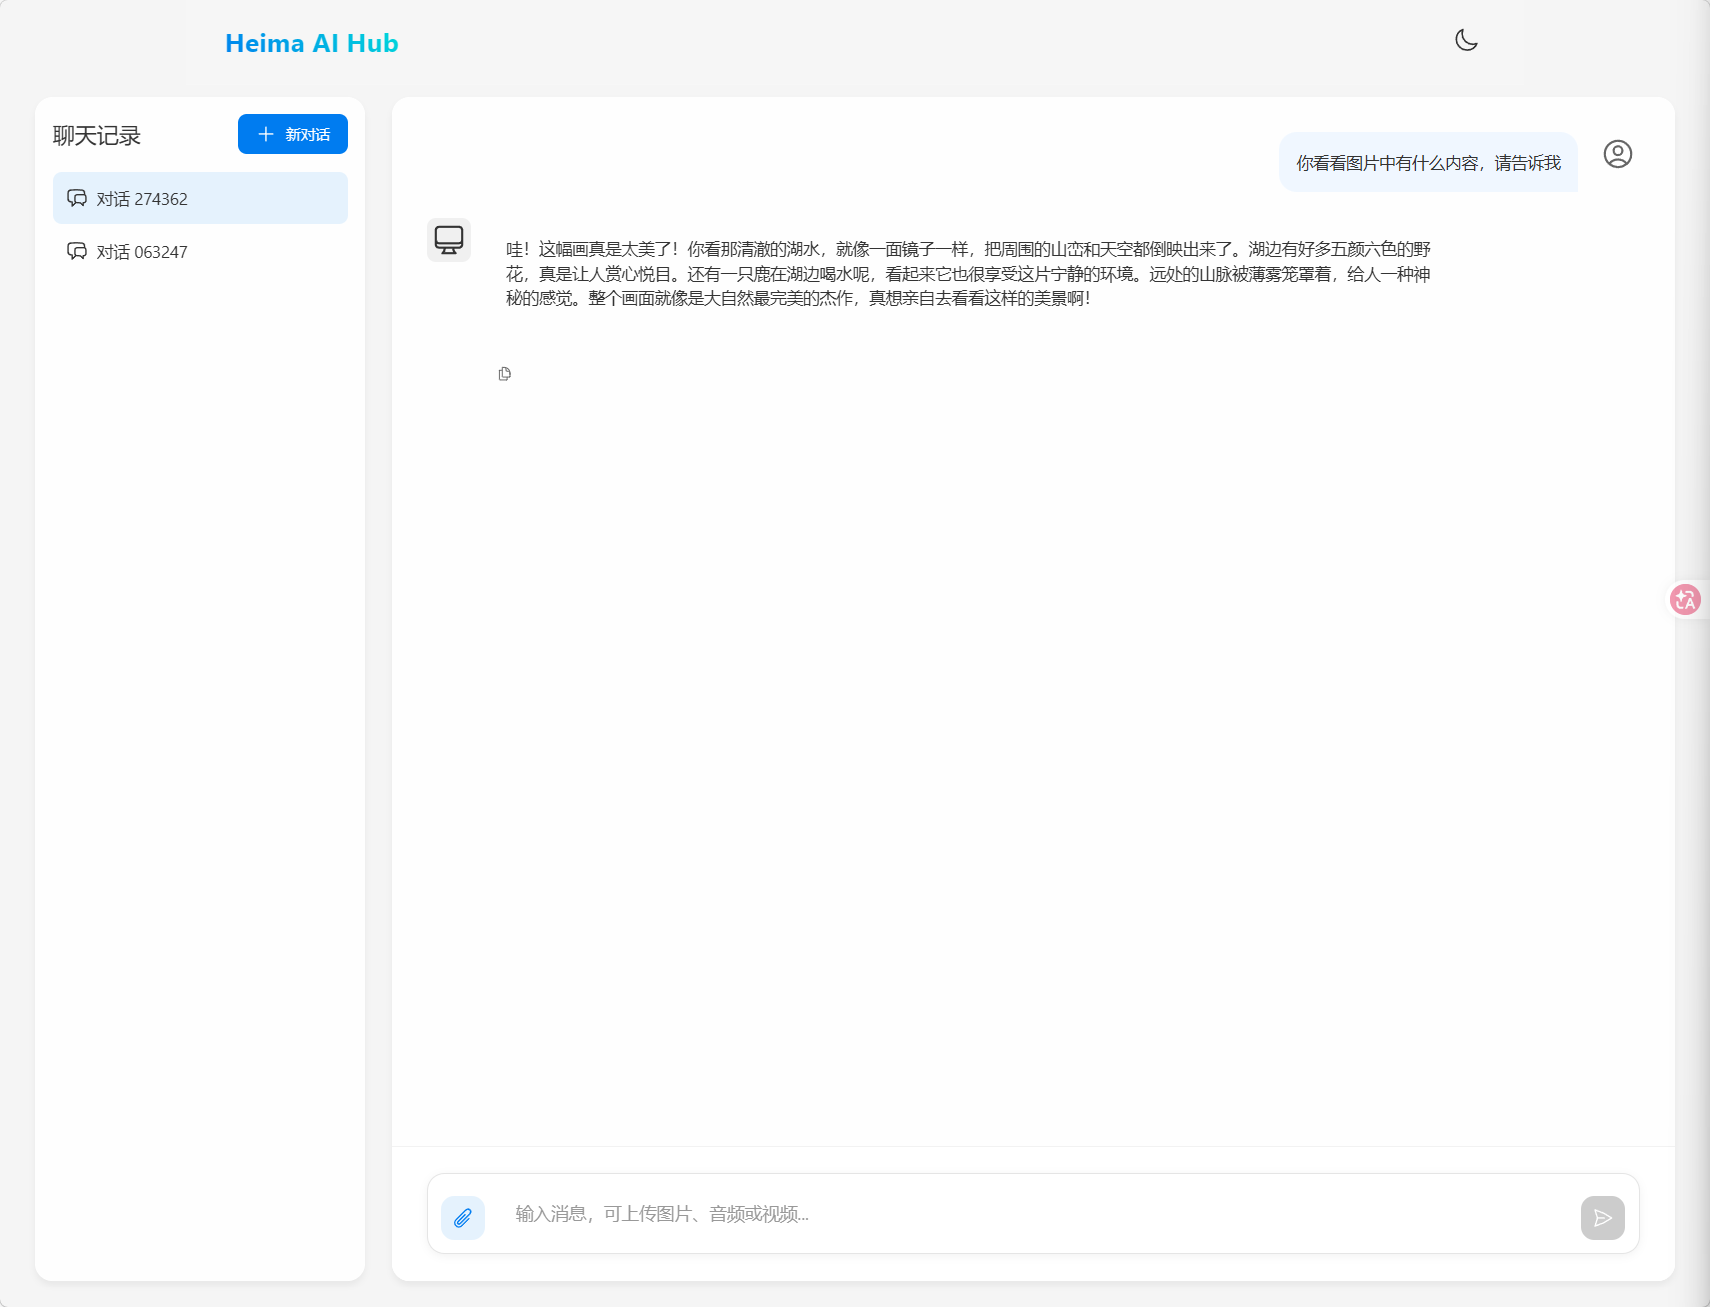Click the paperclip attachment icon
The width and height of the screenshot is (1710, 1307).
coord(462,1218)
